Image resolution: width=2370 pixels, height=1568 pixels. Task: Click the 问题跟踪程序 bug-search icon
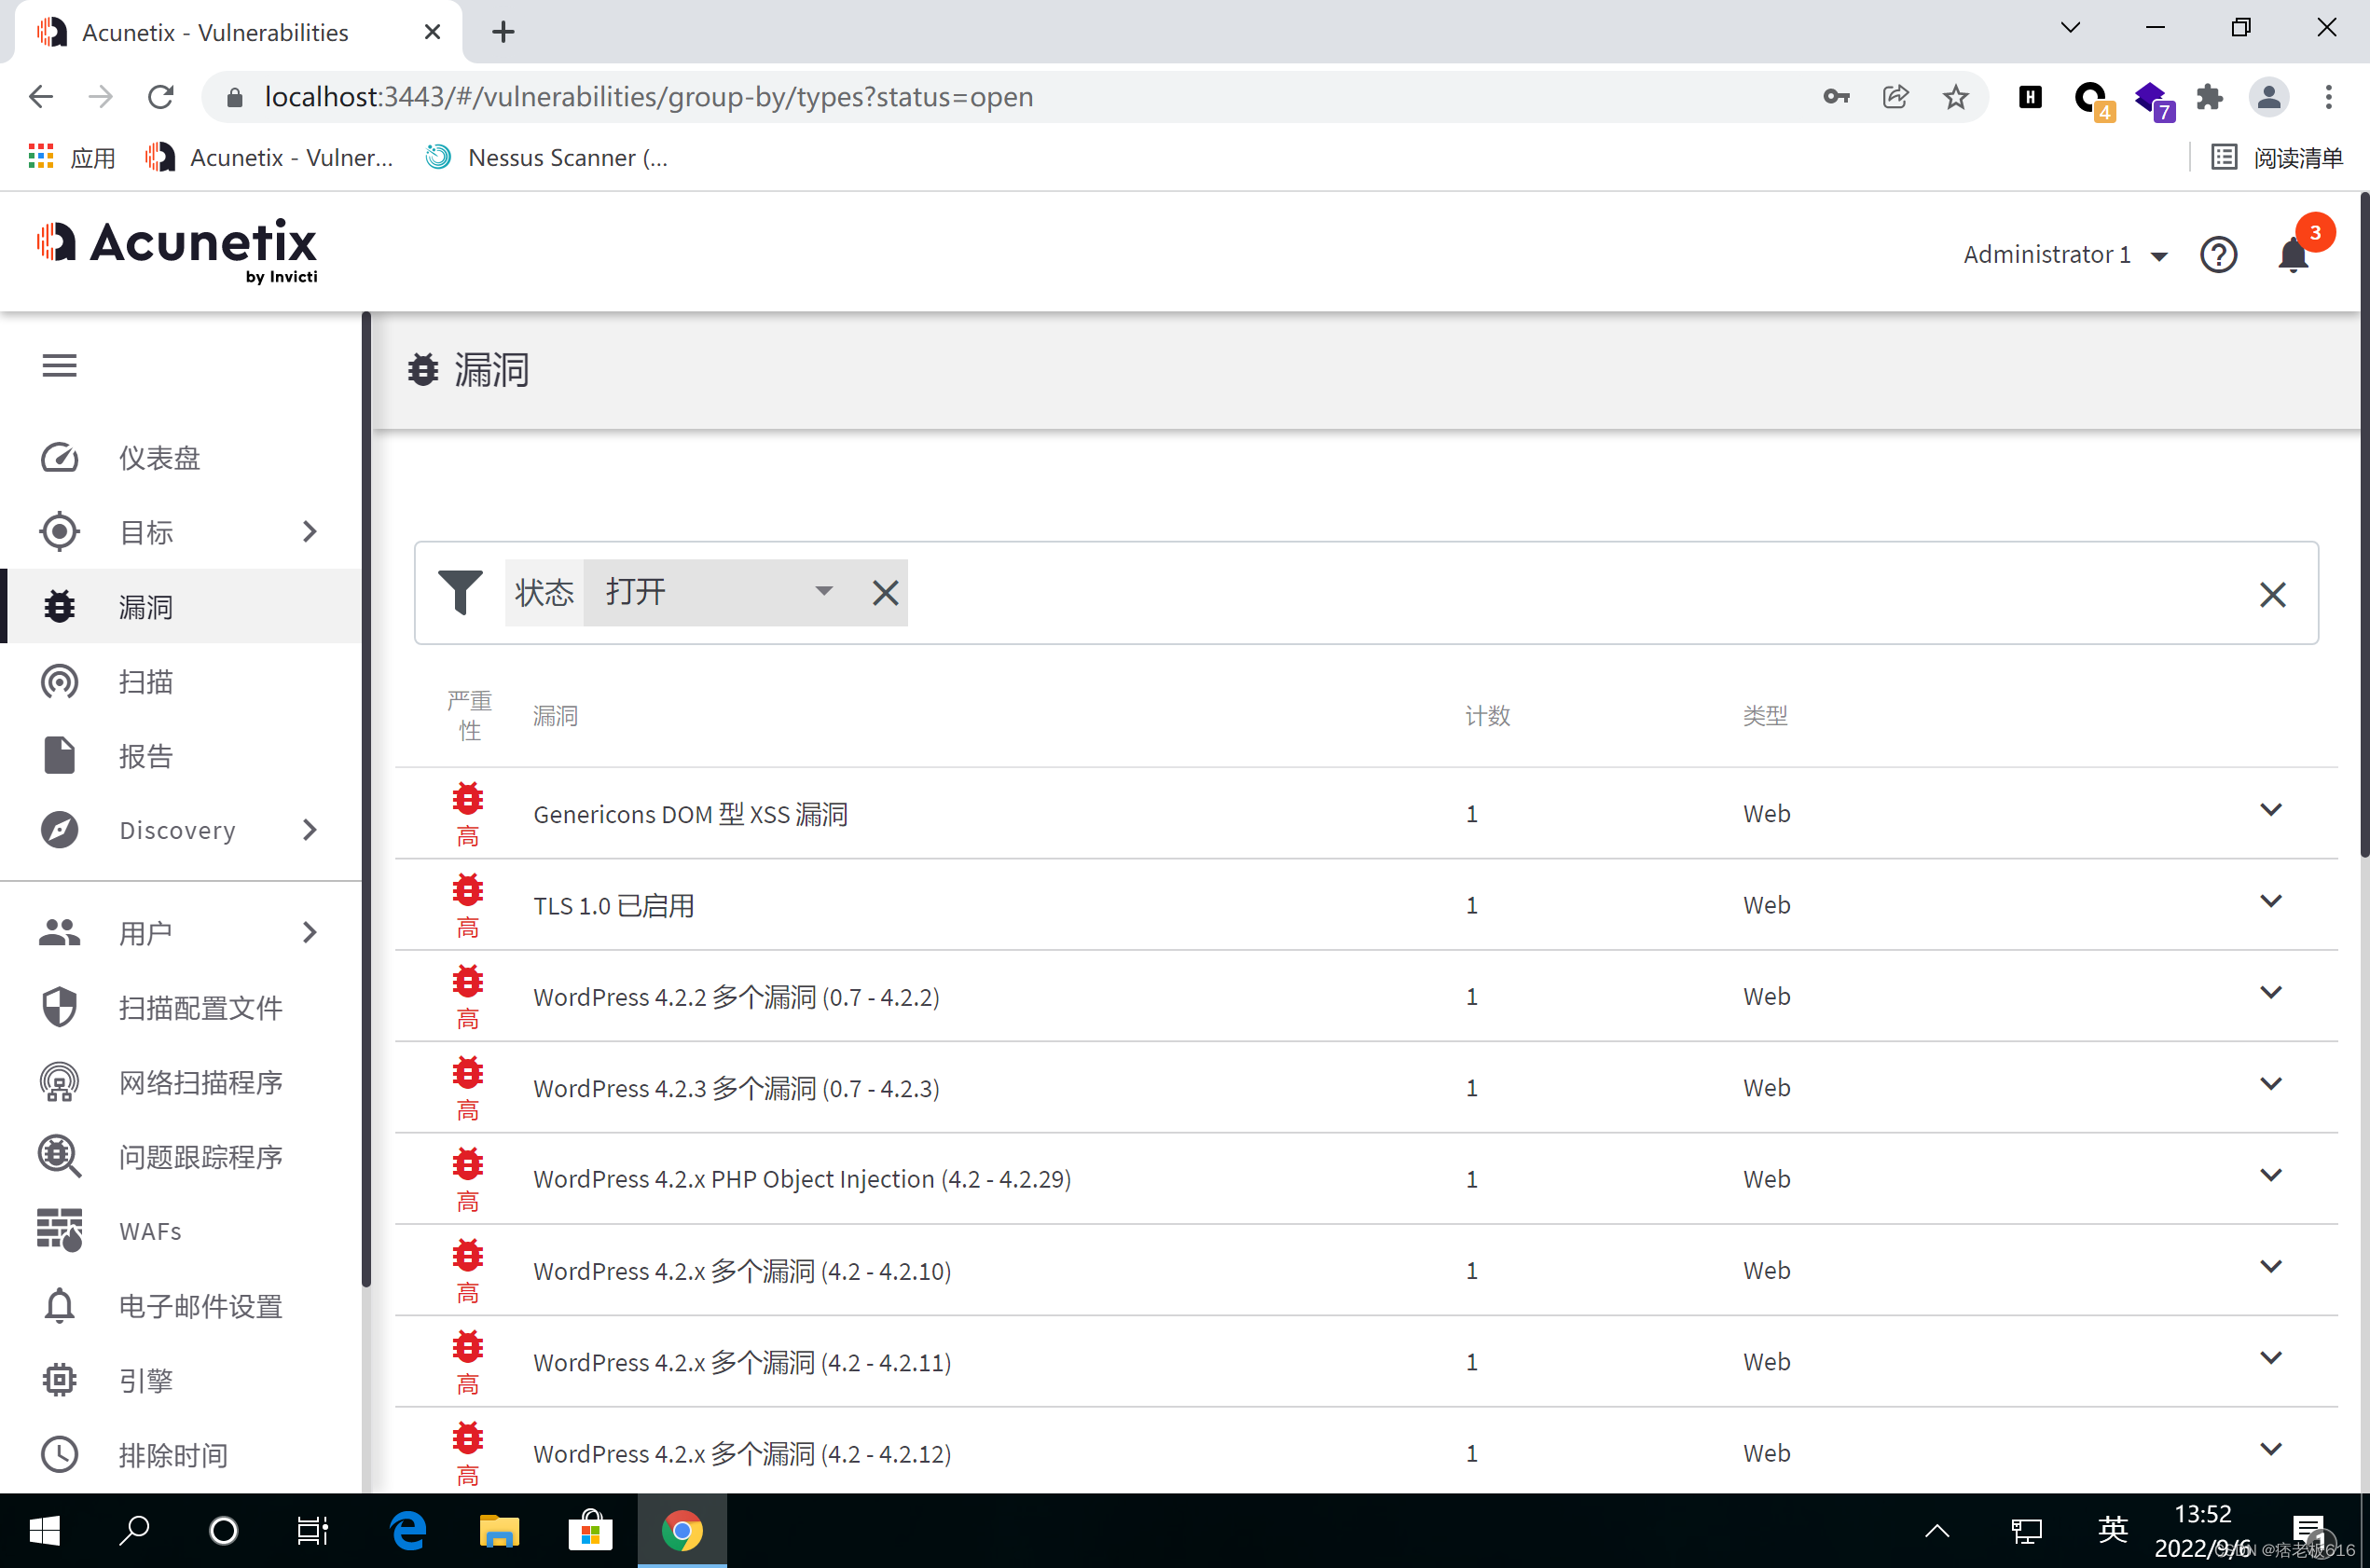(x=59, y=1156)
